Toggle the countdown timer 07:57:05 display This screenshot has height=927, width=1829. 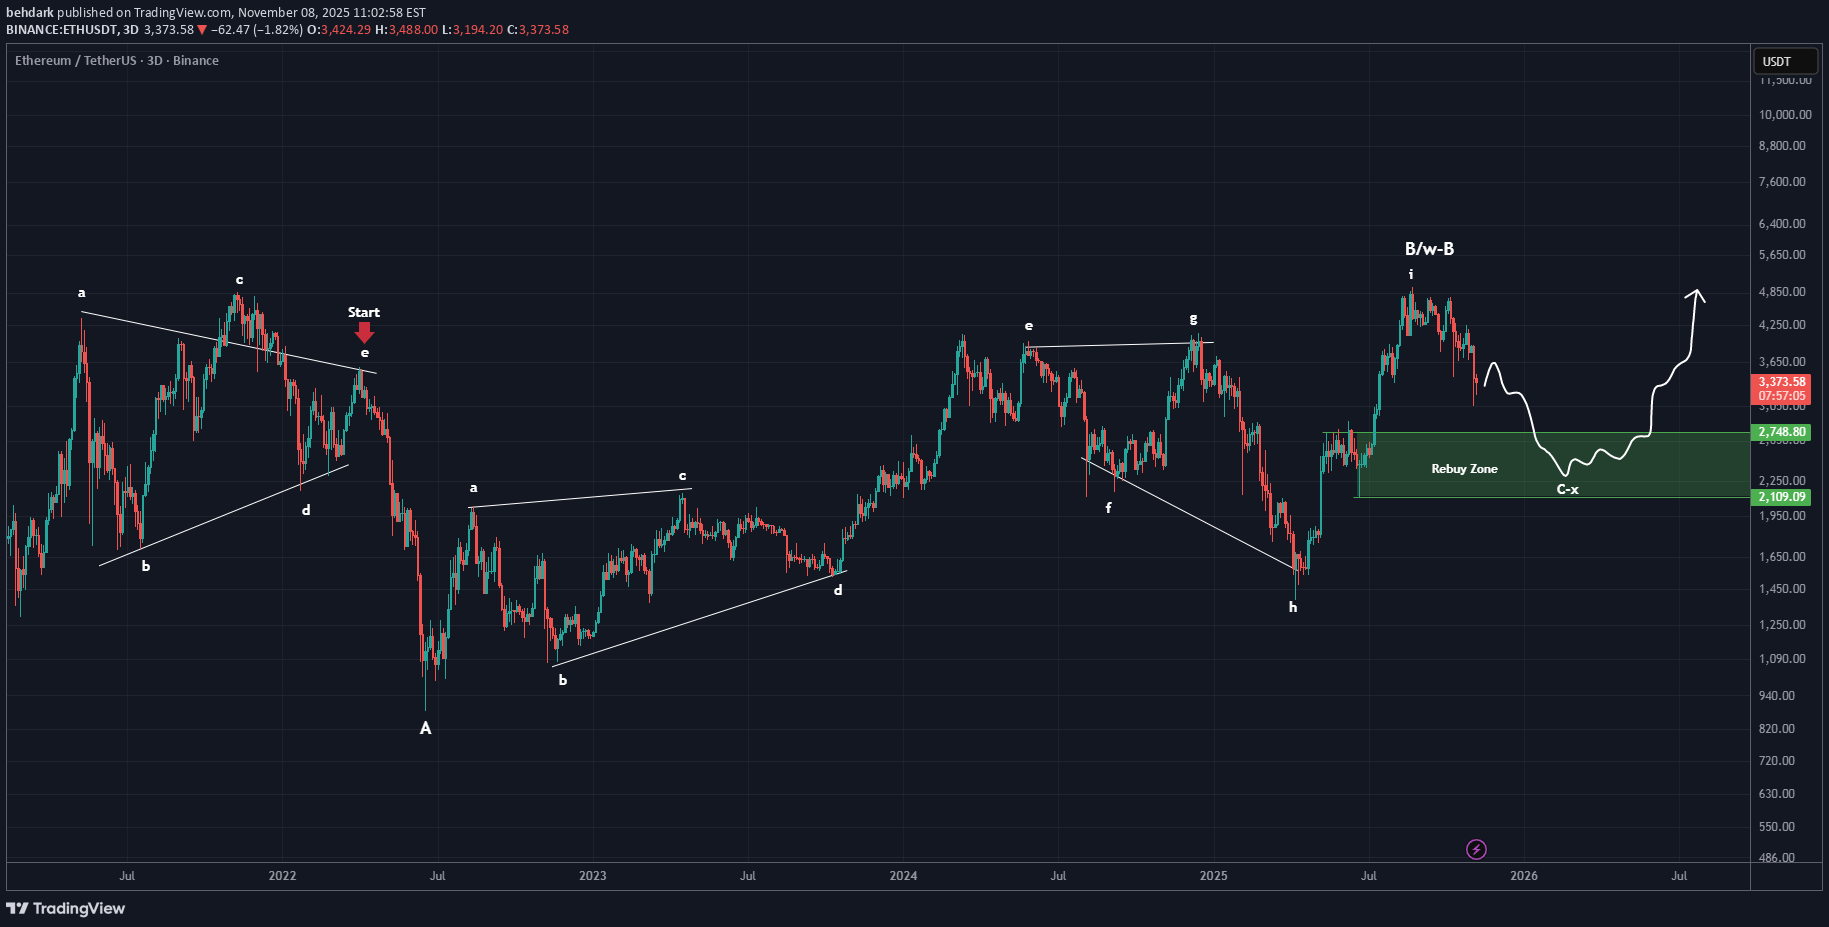click(1783, 396)
